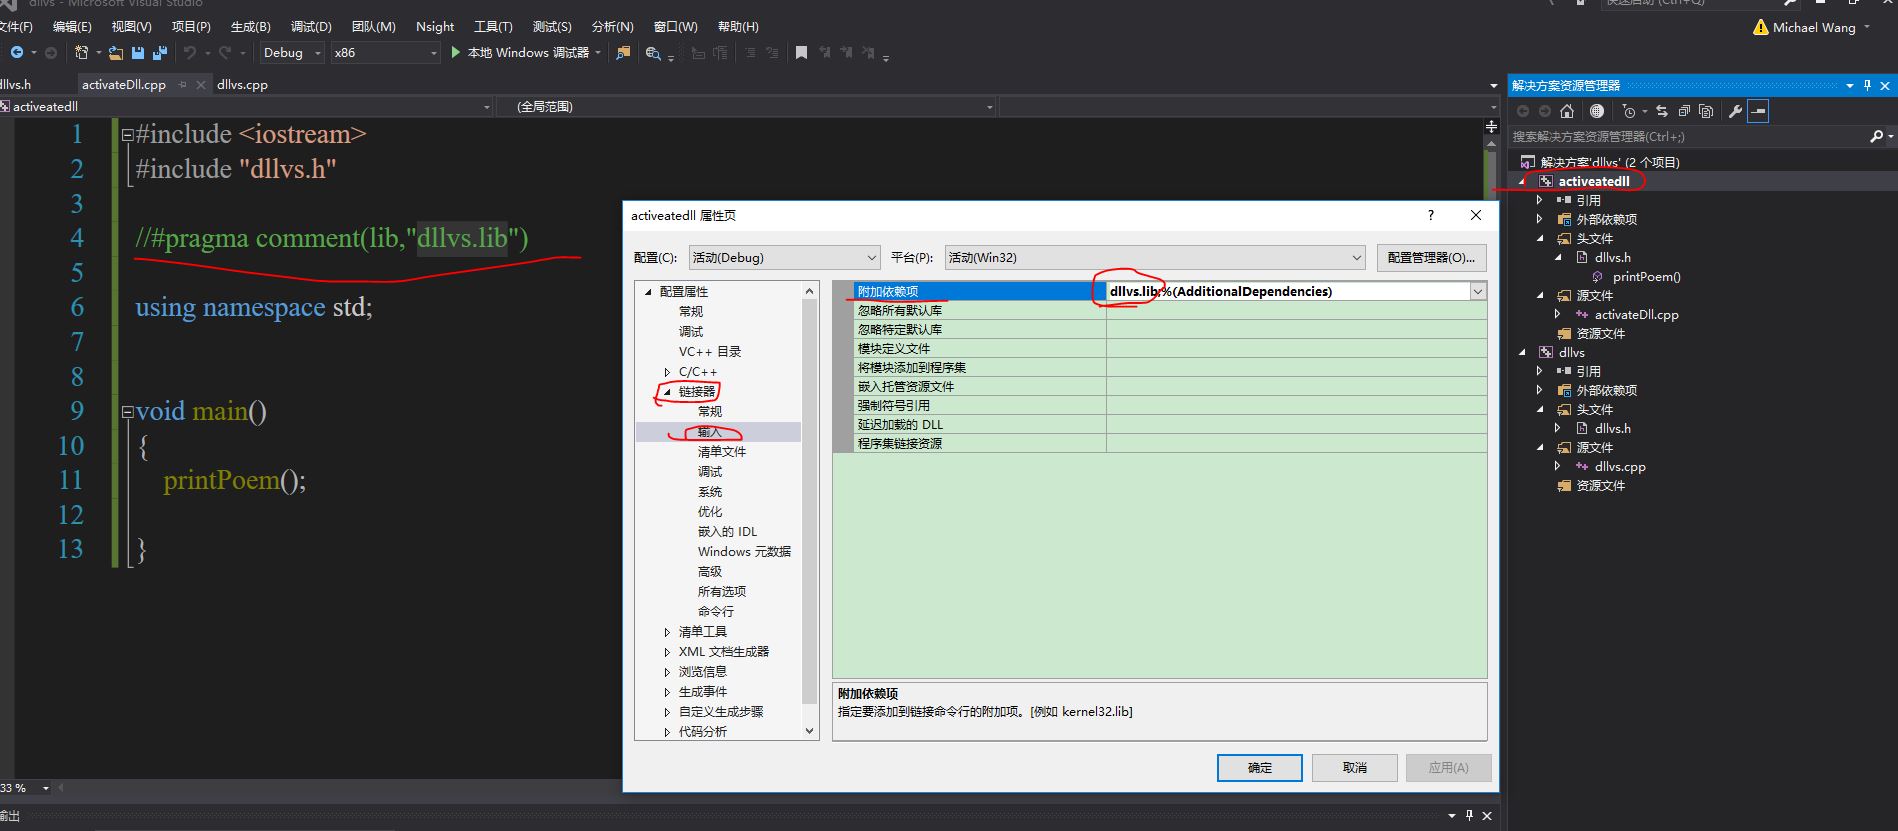Click the Show All Files icon
This screenshot has height=831, width=1898.
tap(1706, 111)
